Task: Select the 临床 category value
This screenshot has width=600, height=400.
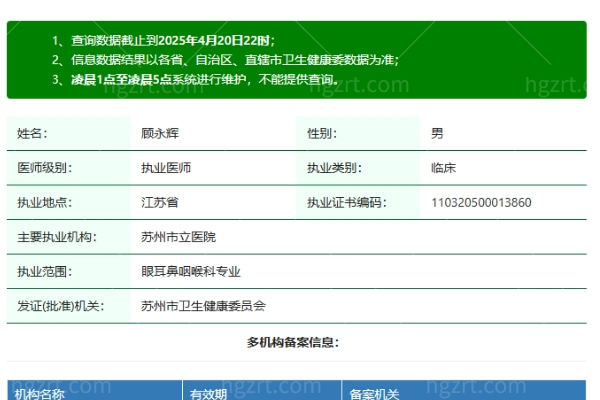Action: (443, 168)
